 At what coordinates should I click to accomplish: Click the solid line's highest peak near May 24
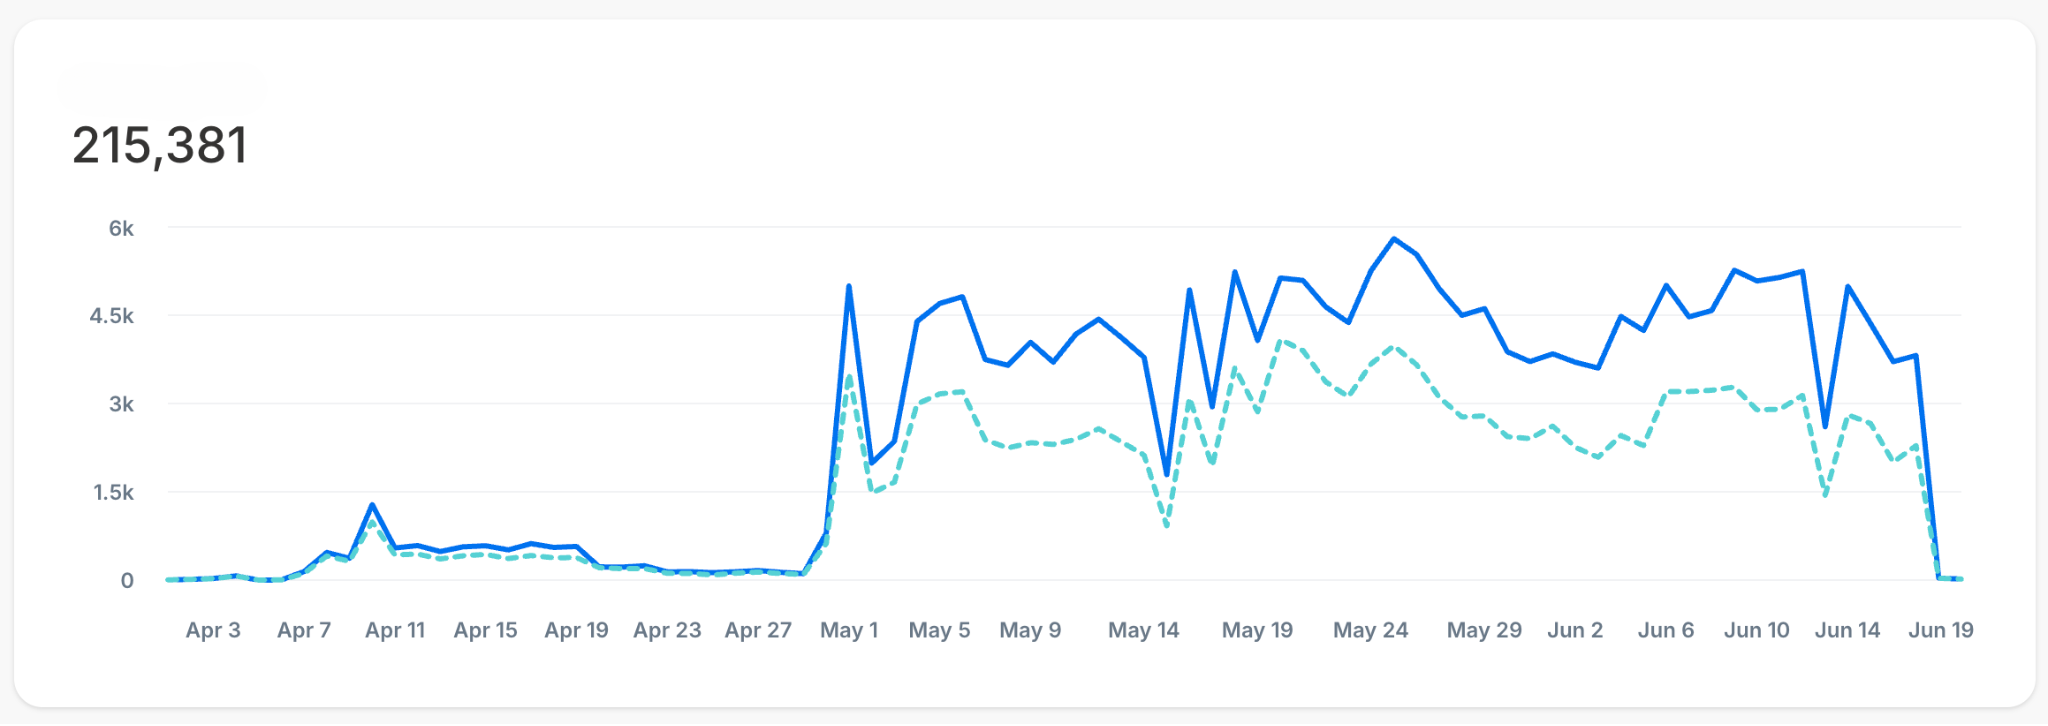(x=1393, y=239)
